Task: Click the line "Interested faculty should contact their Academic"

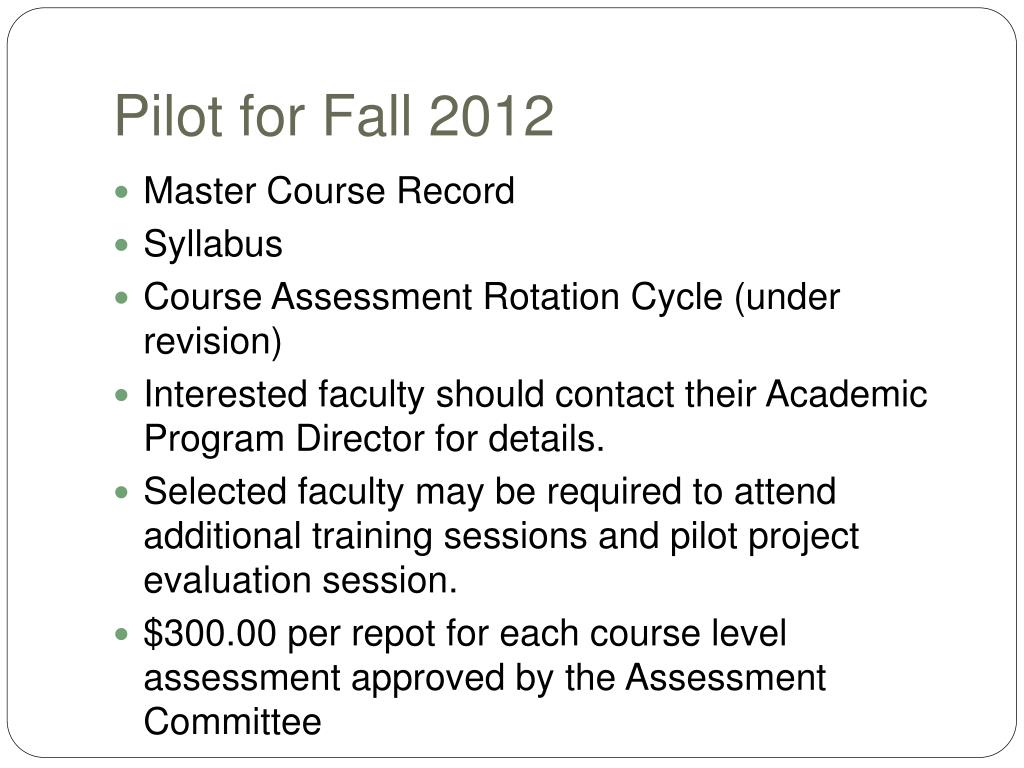Action: tap(536, 394)
